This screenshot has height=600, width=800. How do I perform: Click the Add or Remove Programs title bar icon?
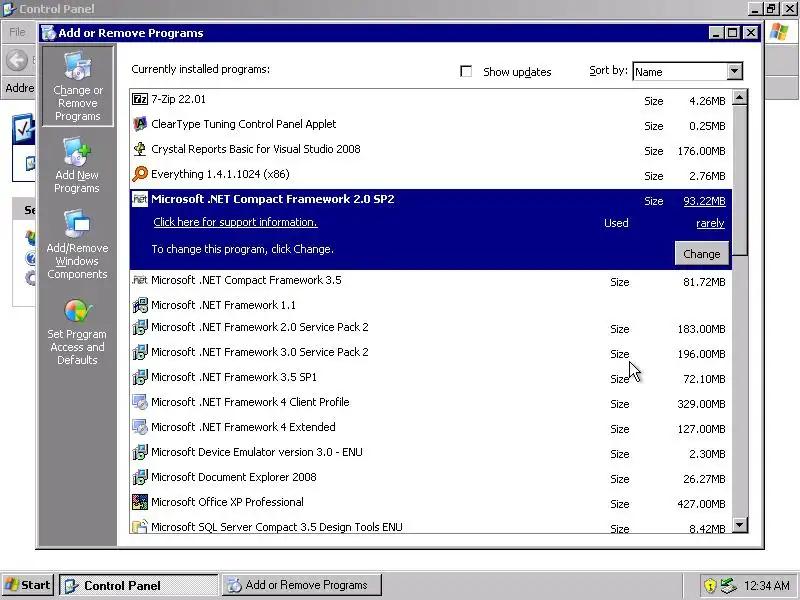(x=48, y=33)
